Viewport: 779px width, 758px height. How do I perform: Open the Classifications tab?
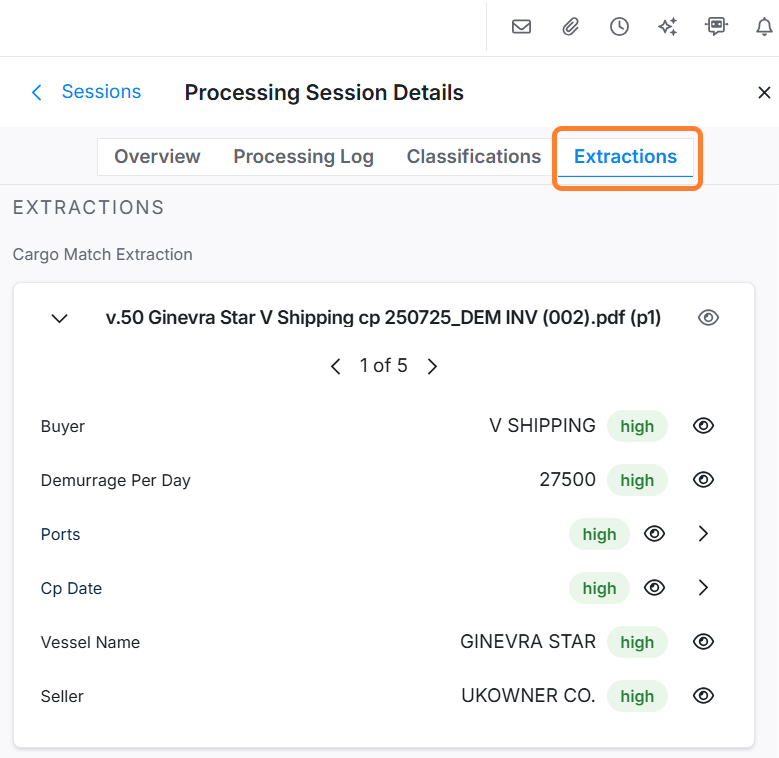(x=473, y=157)
